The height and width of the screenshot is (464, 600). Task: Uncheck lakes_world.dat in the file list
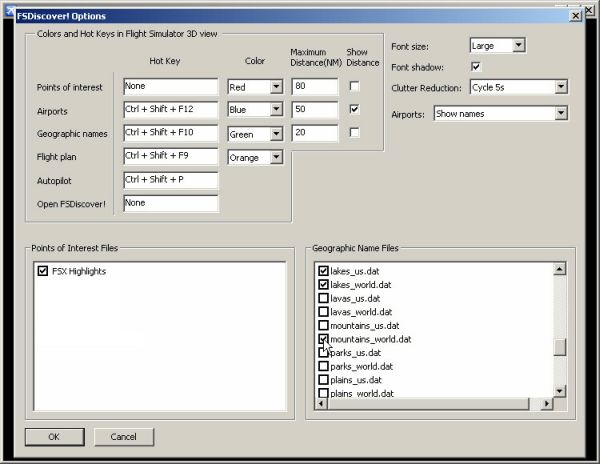(x=323, y=285)
